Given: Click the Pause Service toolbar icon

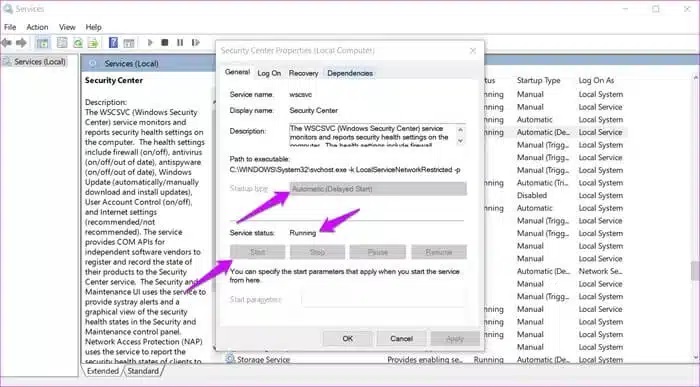Looking at the screenshot, I should point(180,42).
